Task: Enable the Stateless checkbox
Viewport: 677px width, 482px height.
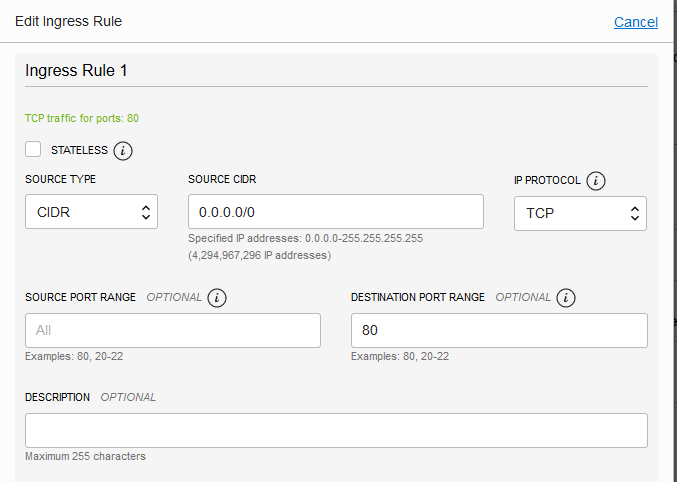Action: coord(33,150)
